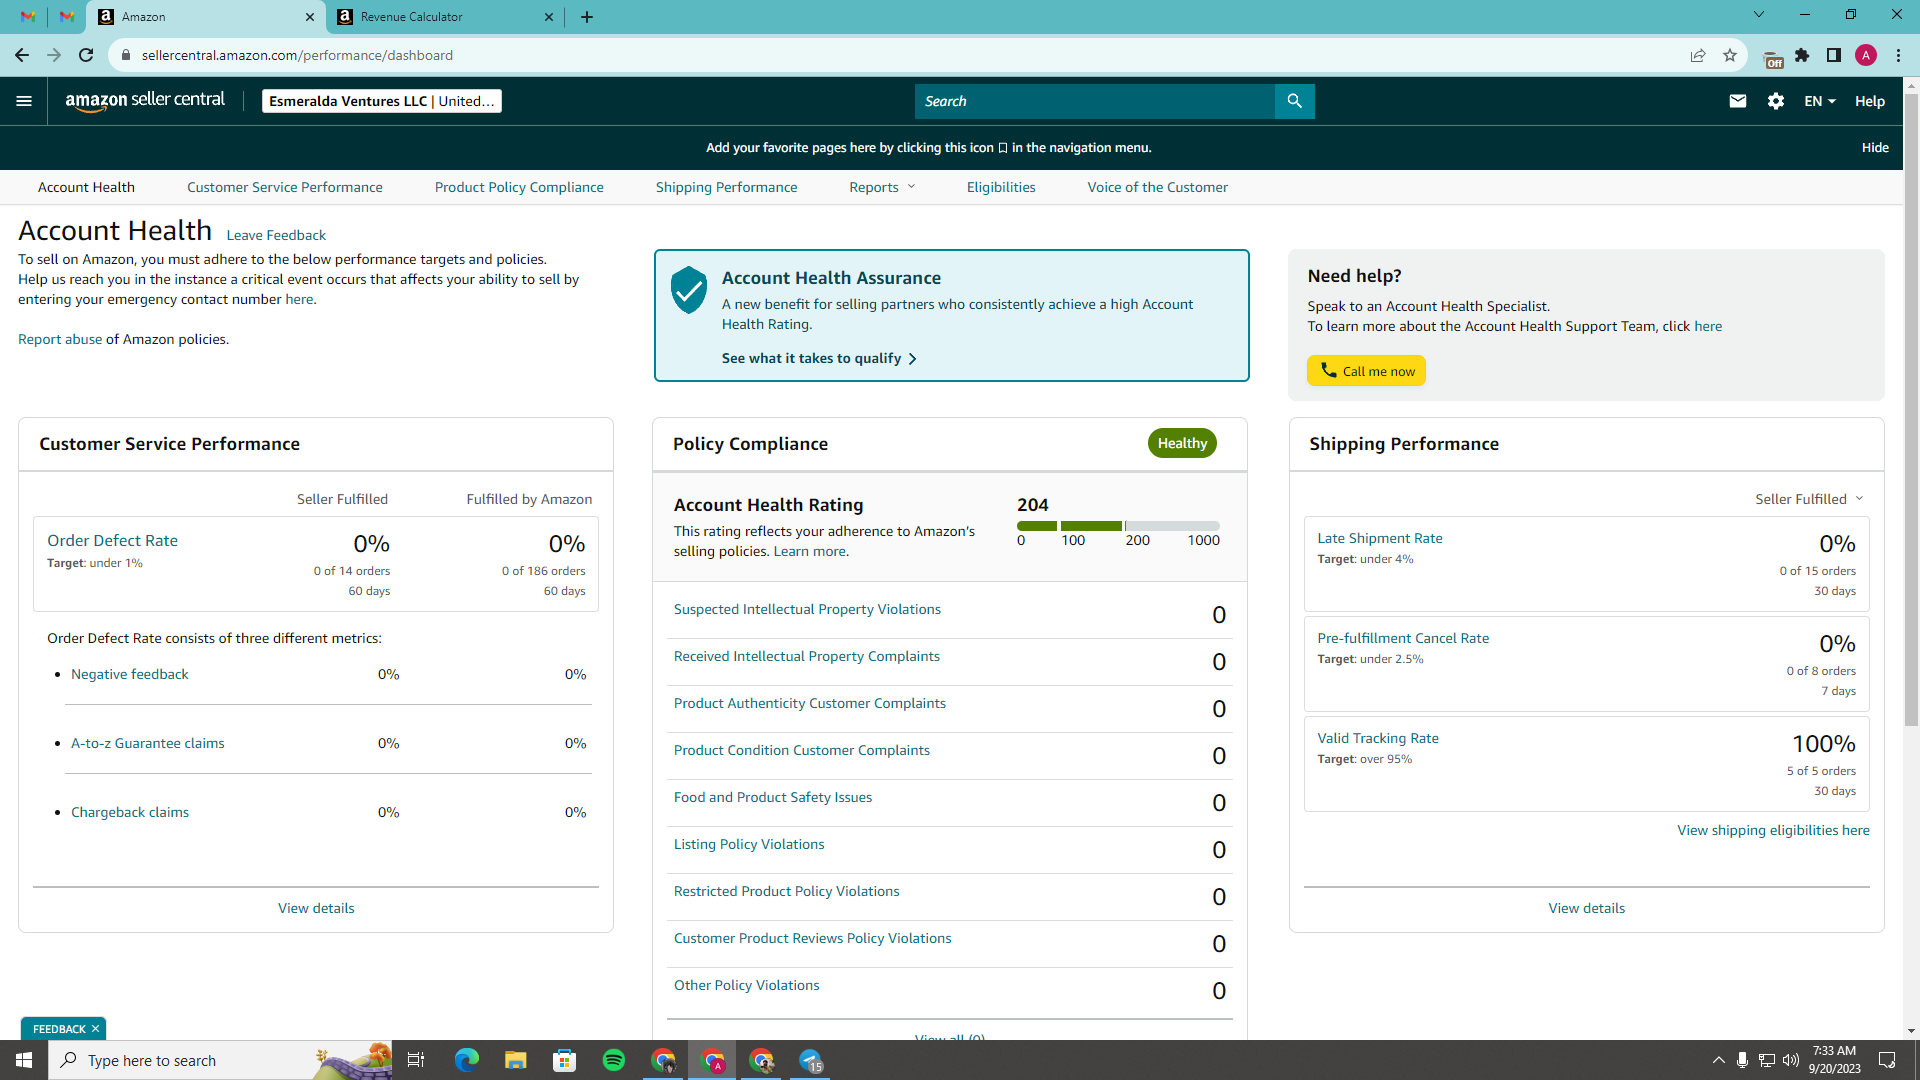1920x1080 pixels.
Task: Open a new browser tab
Action: tap(587, 17)
